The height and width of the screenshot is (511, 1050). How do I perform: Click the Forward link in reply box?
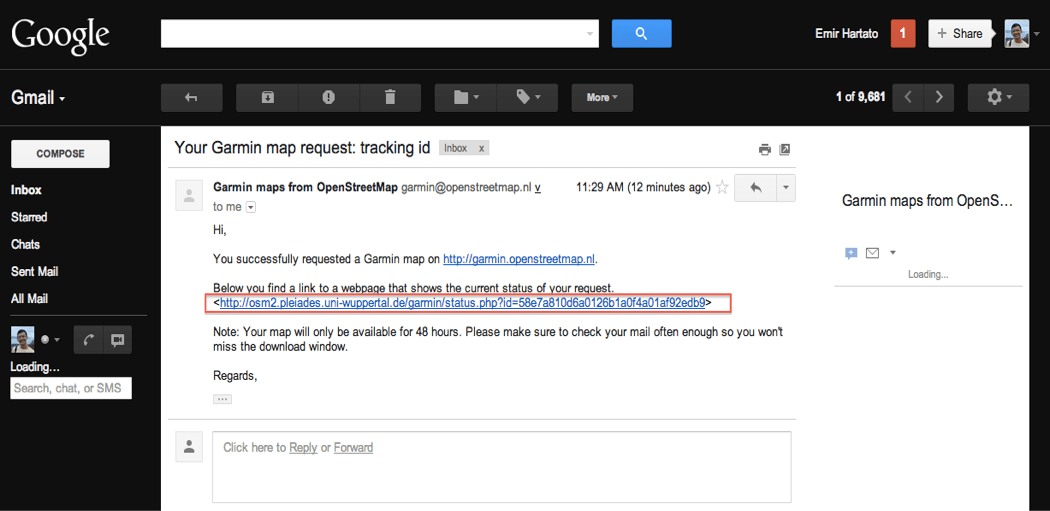[354, 447]
